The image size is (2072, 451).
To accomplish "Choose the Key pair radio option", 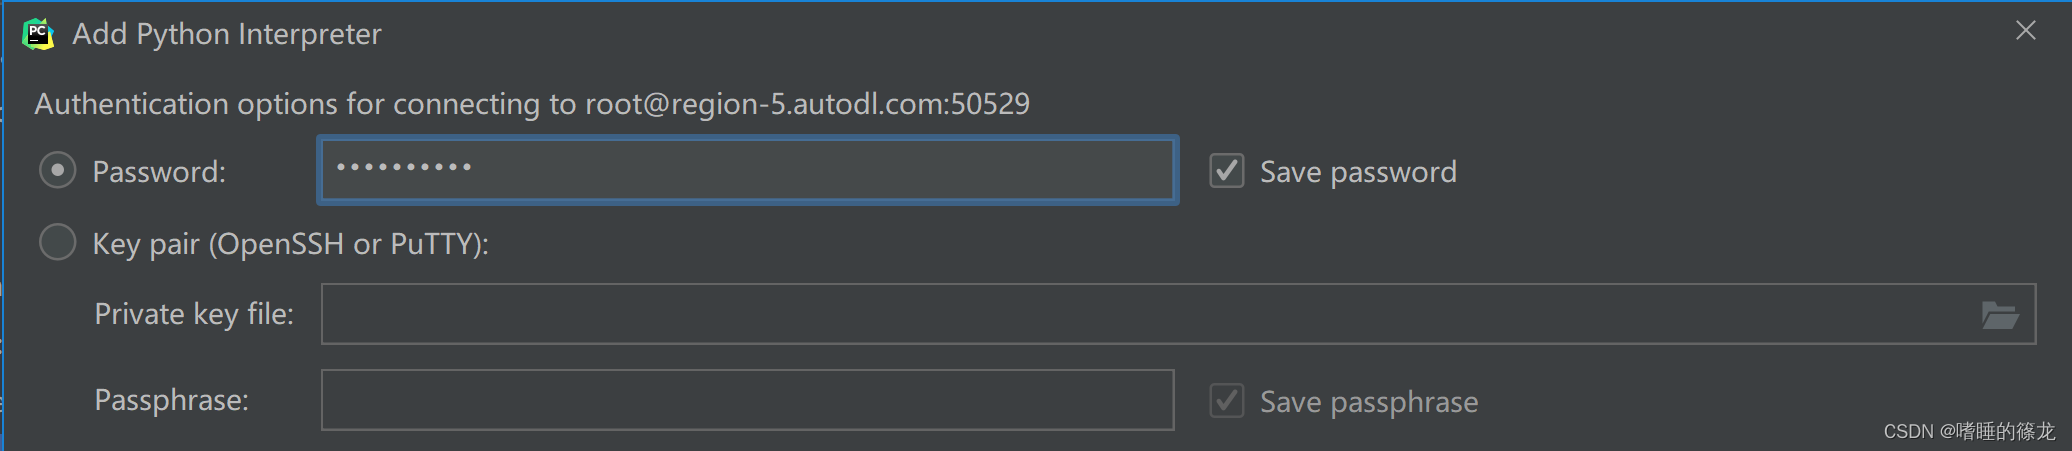I will (x=57, y=242).
